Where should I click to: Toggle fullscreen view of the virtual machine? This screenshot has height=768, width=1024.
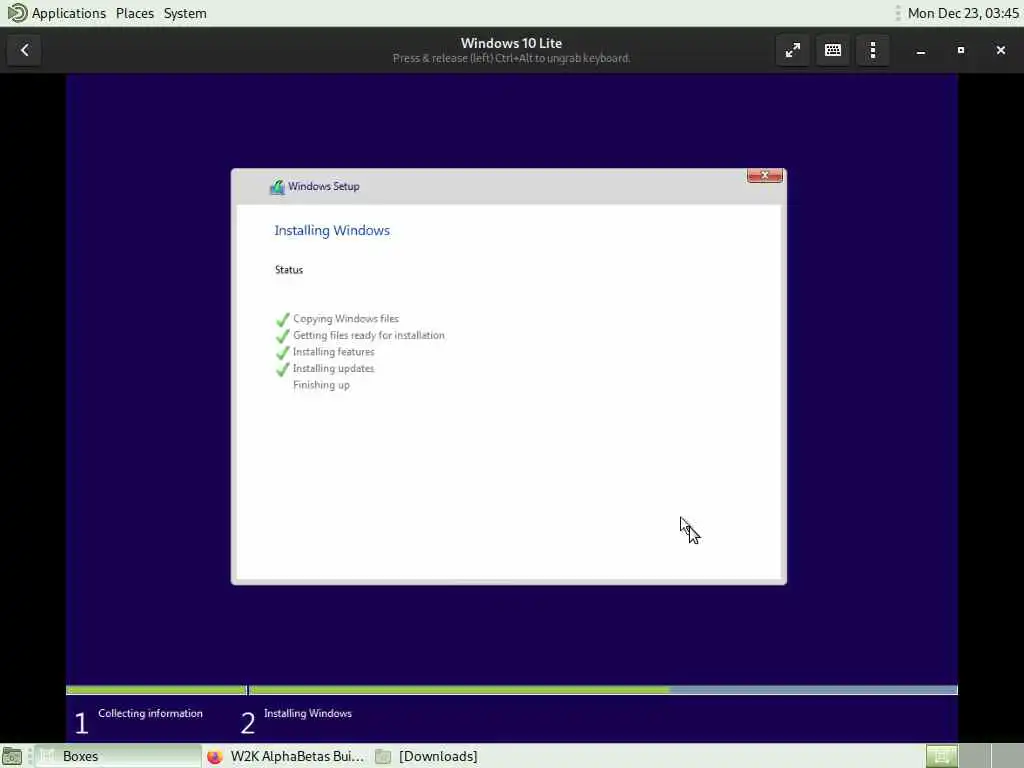click(x=792, y=50)
